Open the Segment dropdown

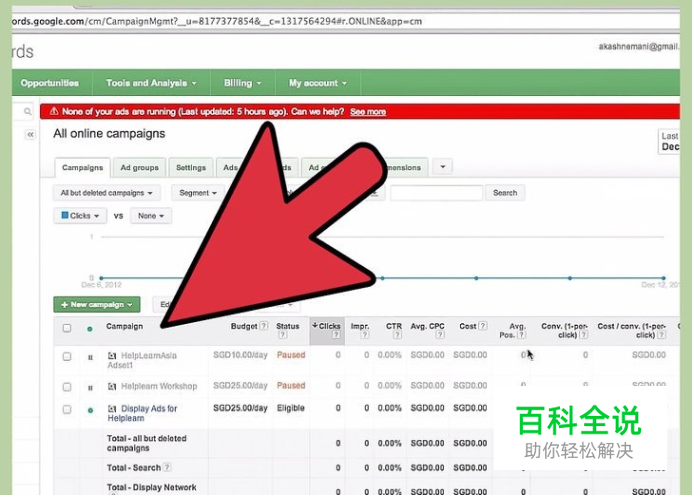coord(198,193)
